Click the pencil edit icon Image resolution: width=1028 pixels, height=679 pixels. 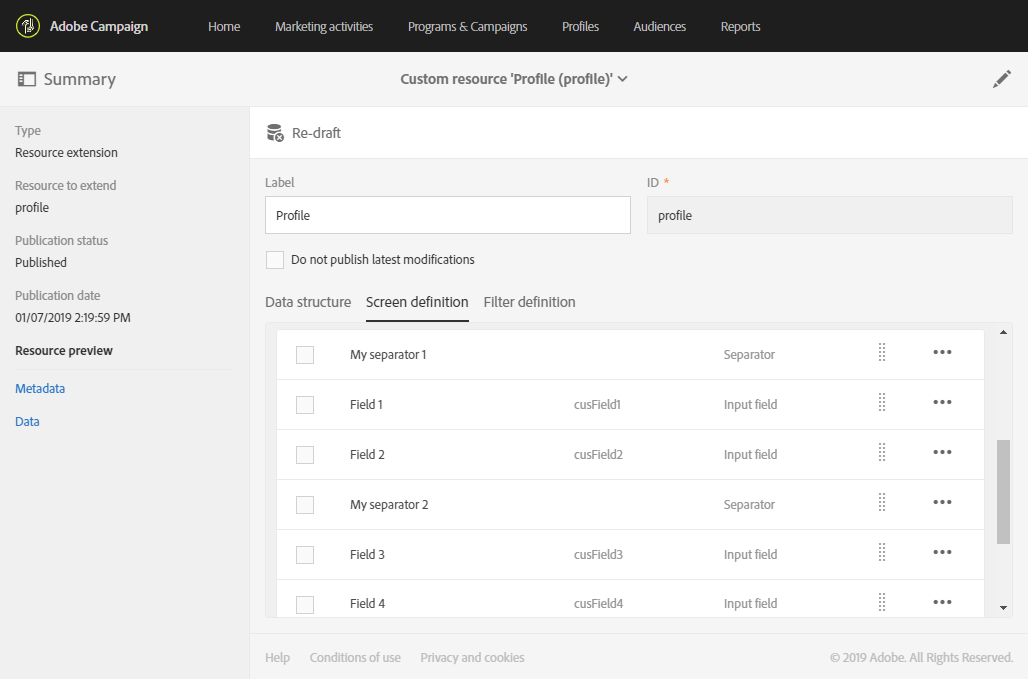1002,79
